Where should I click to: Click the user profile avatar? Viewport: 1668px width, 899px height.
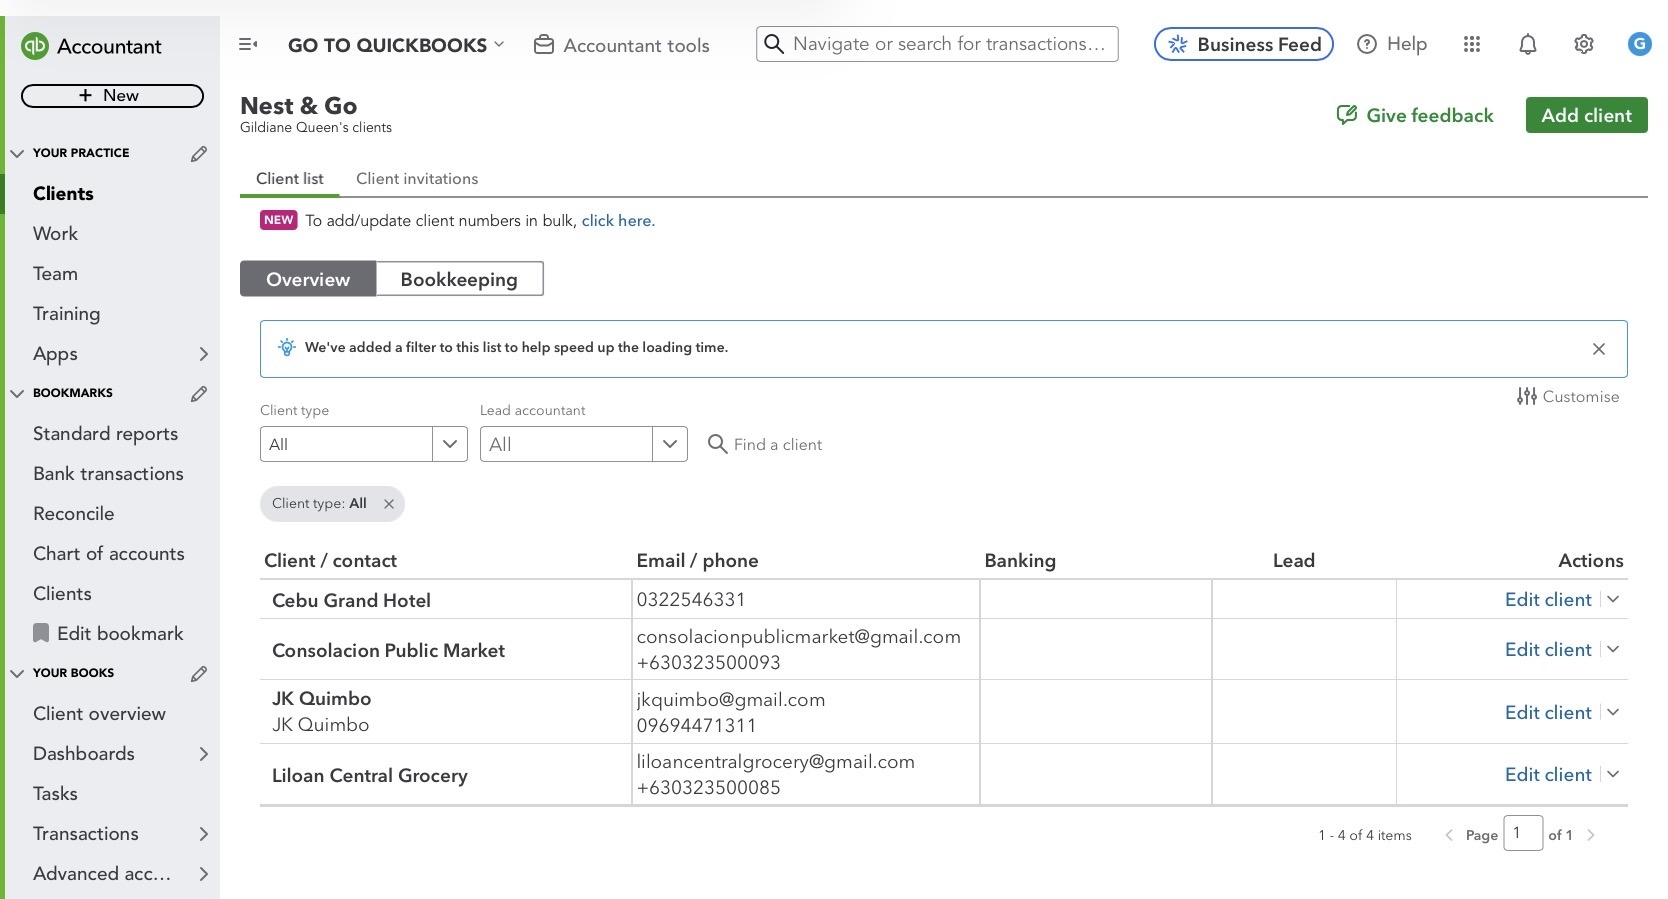[x=1639, y=44]
